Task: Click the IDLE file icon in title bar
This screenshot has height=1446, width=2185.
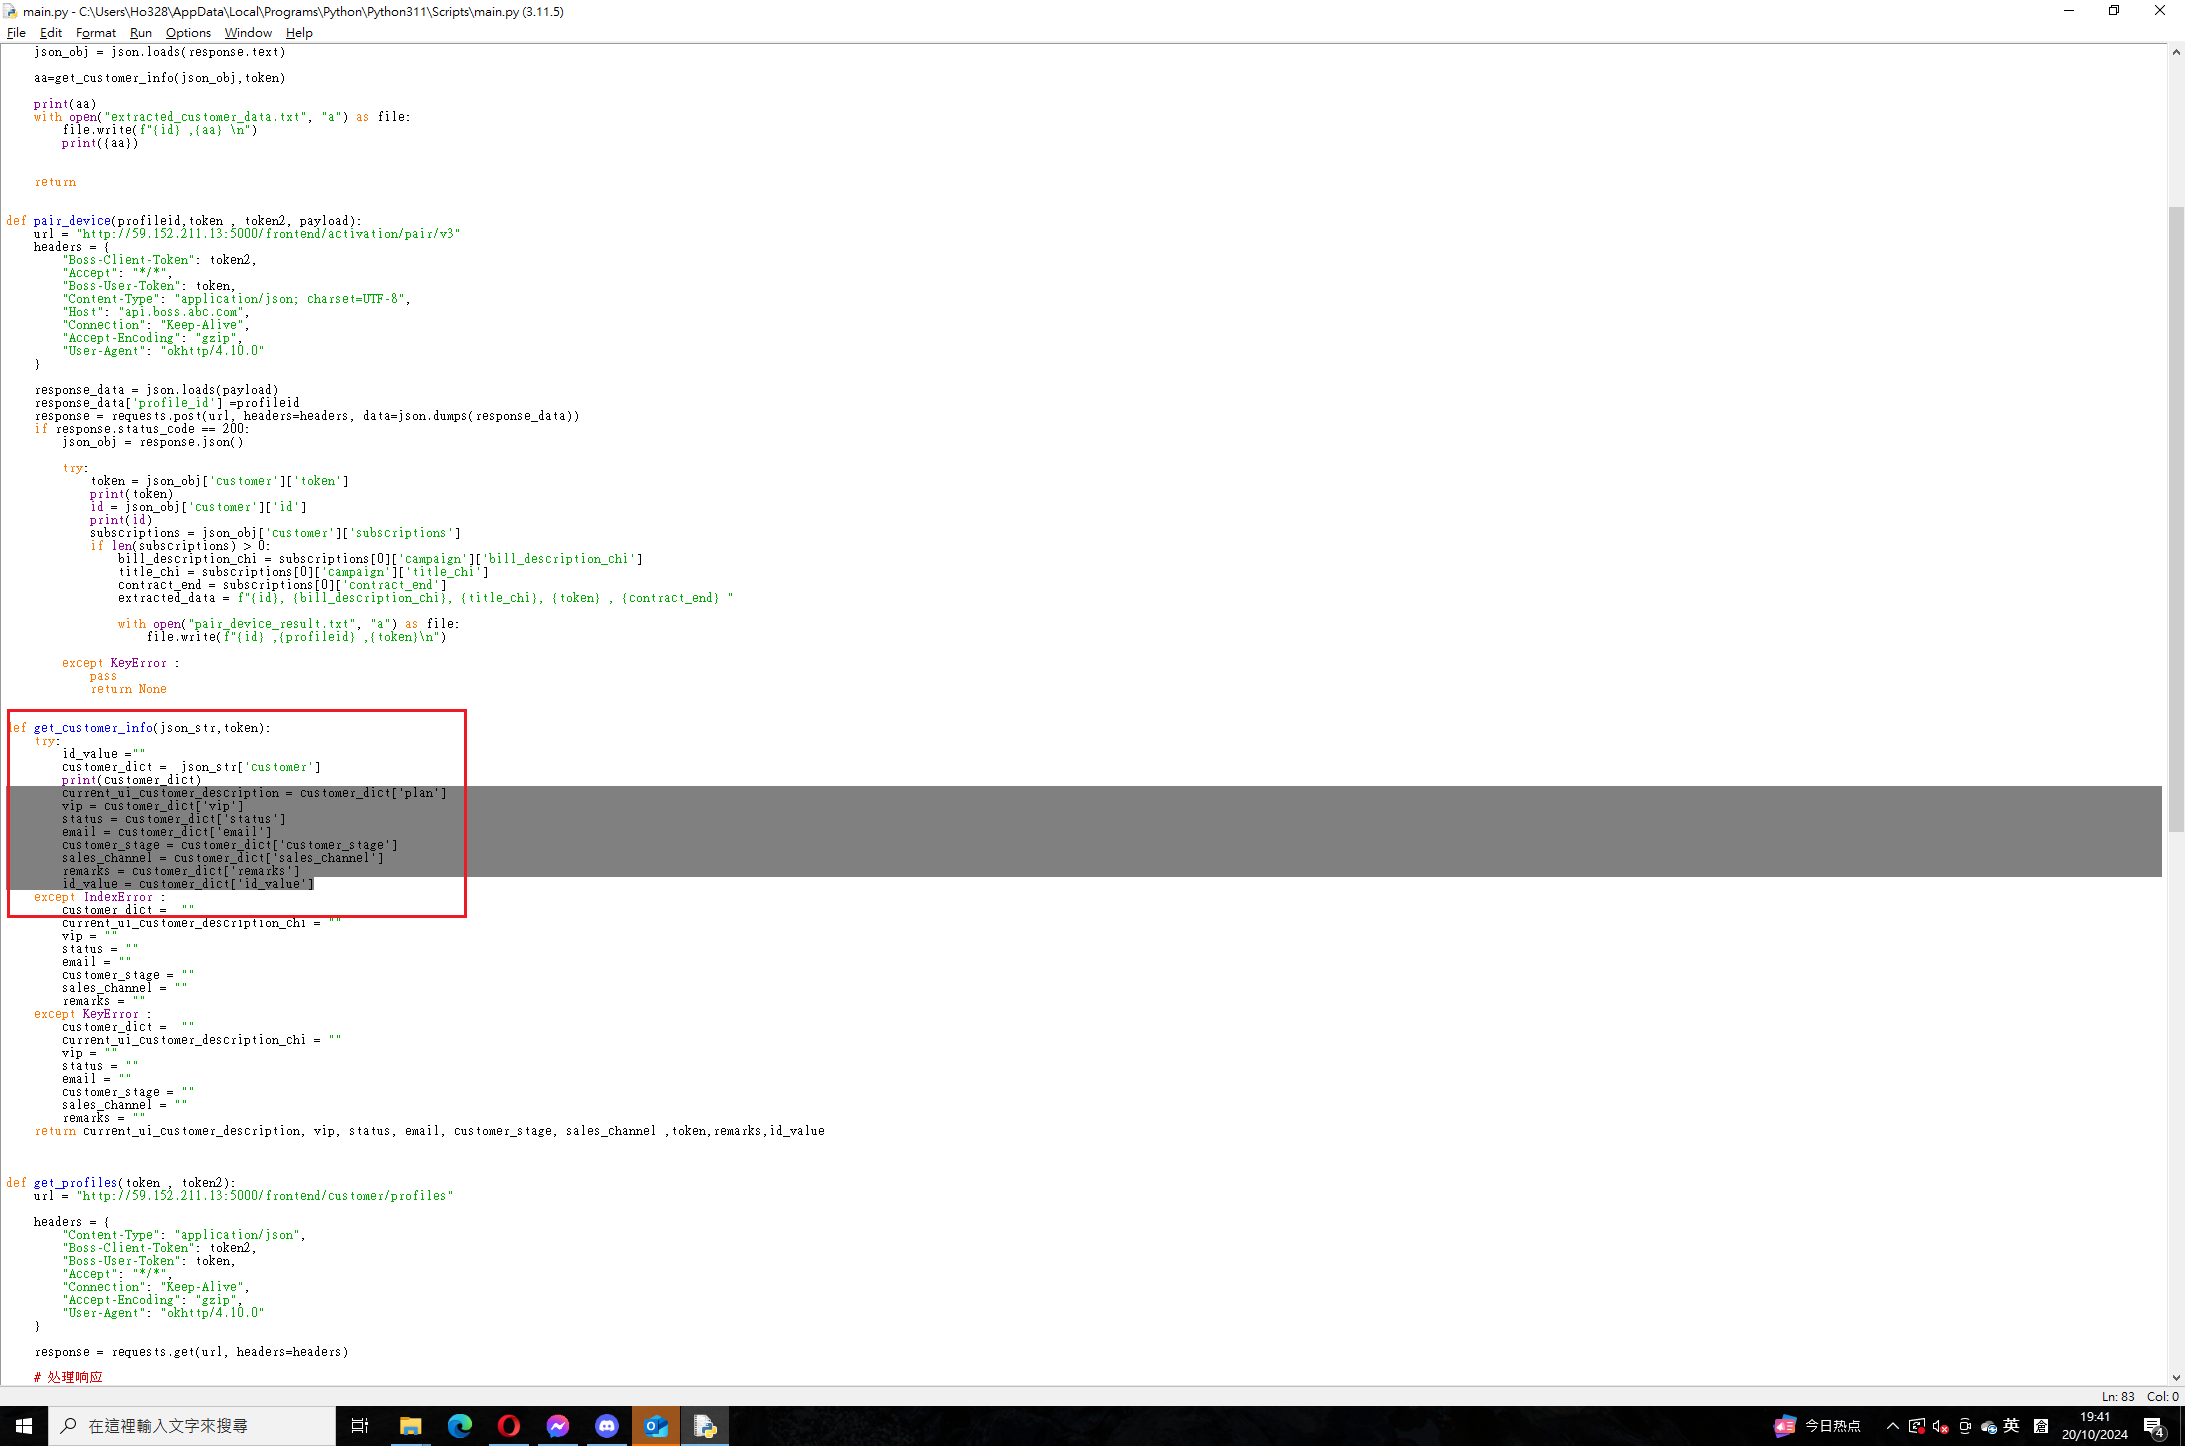Action: point(10,11)
